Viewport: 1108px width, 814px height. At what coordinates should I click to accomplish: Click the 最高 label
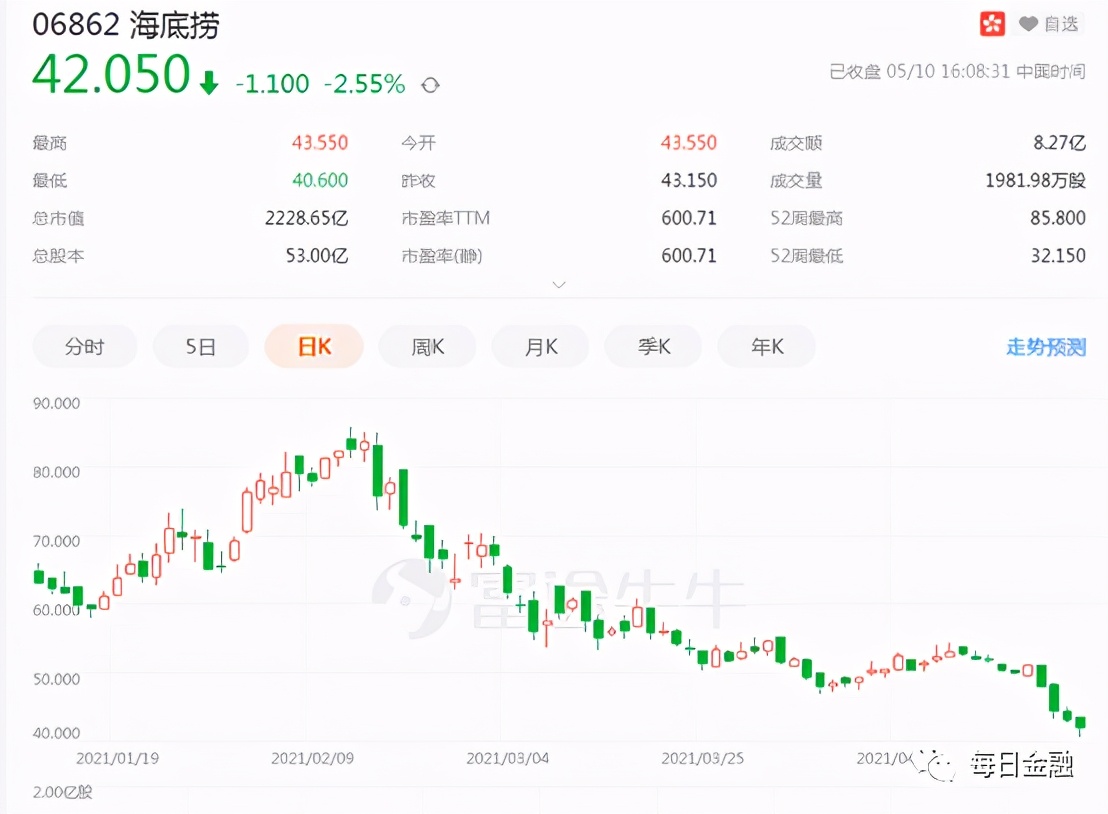click(49, 143)
